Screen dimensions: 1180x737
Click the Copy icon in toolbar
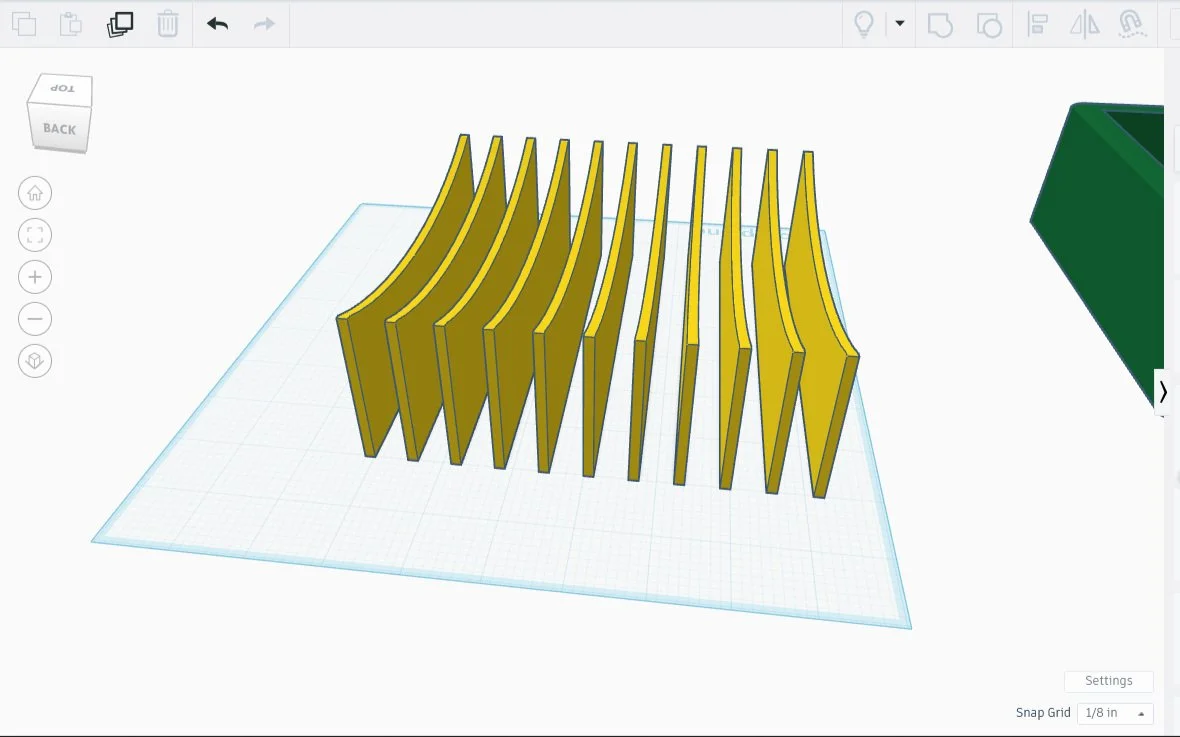pos(24,24)
